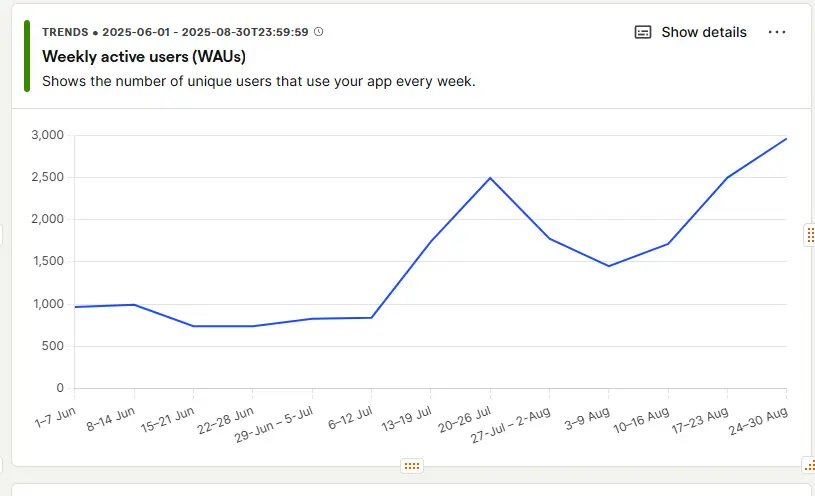The image size is (815, 496).
Task: Open the three-dot more options menu
Action: (x=777, y=32)
